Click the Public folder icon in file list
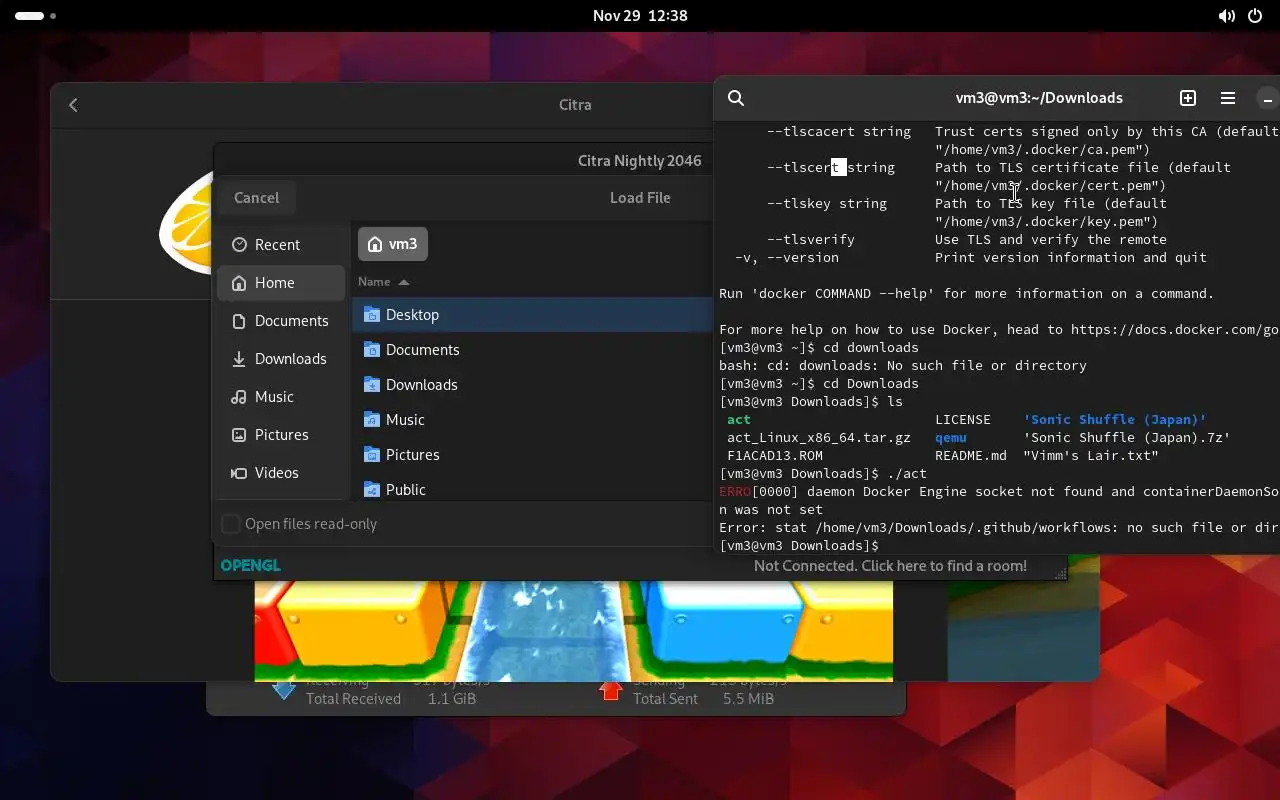This screenshot has width=1280, height=800. click(x=372, y=490)
